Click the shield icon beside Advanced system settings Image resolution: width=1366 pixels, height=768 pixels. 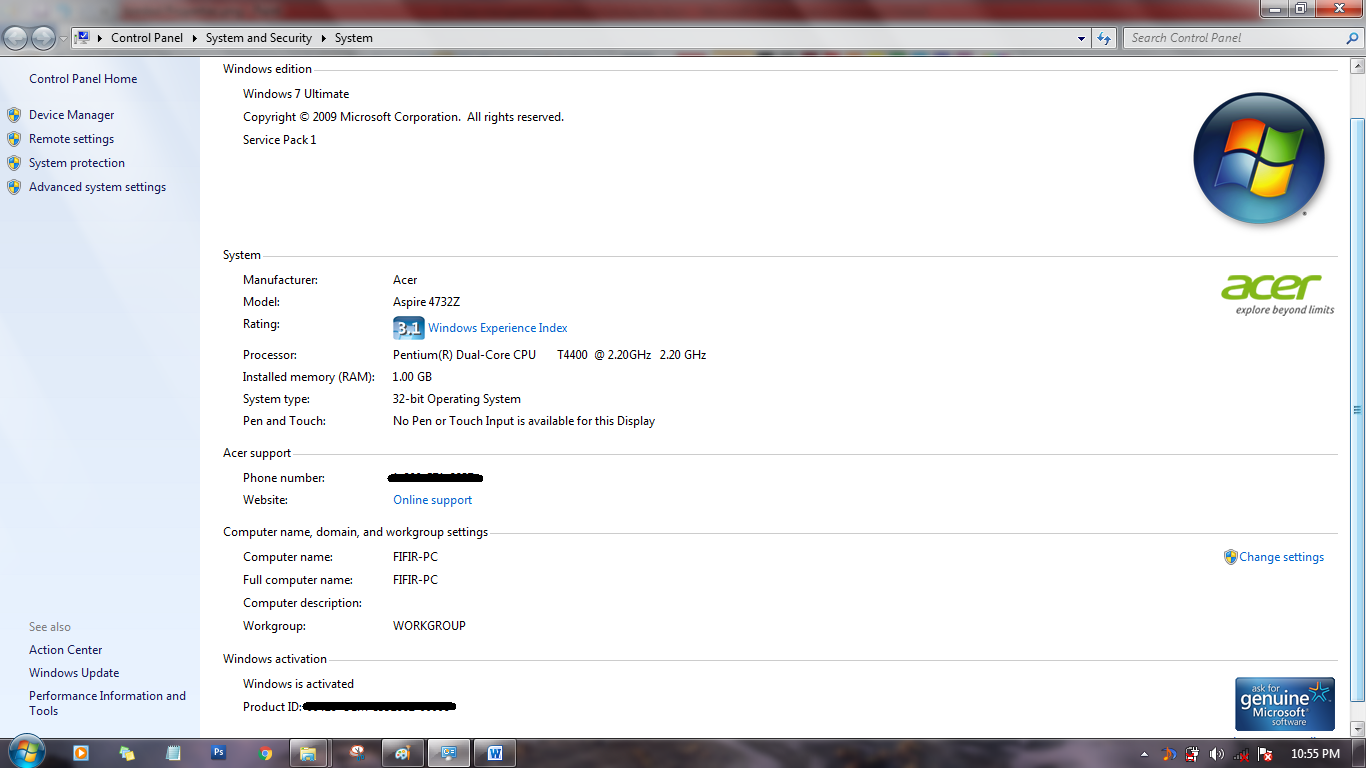point(14,187)
